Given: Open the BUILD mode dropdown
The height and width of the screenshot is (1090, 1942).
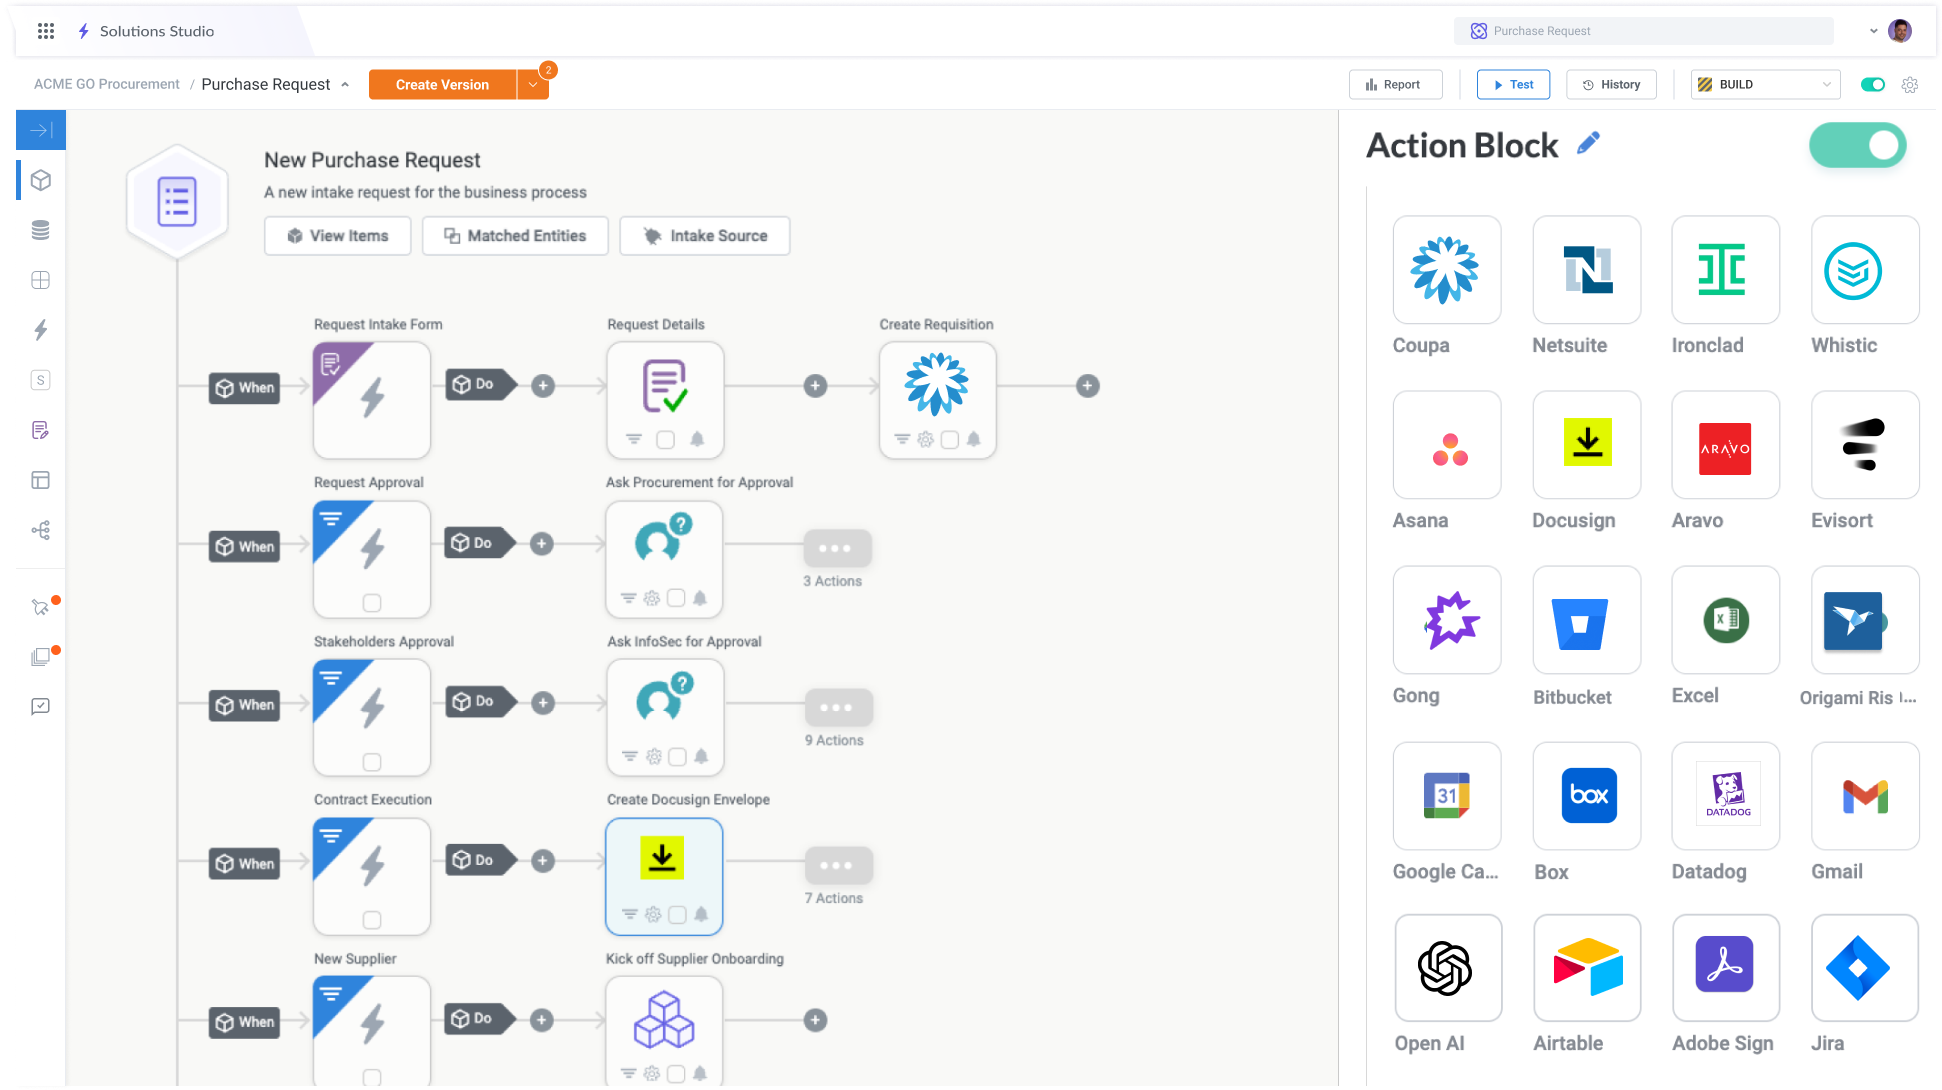Looking at the screenshot, I should click(1766, 85).
